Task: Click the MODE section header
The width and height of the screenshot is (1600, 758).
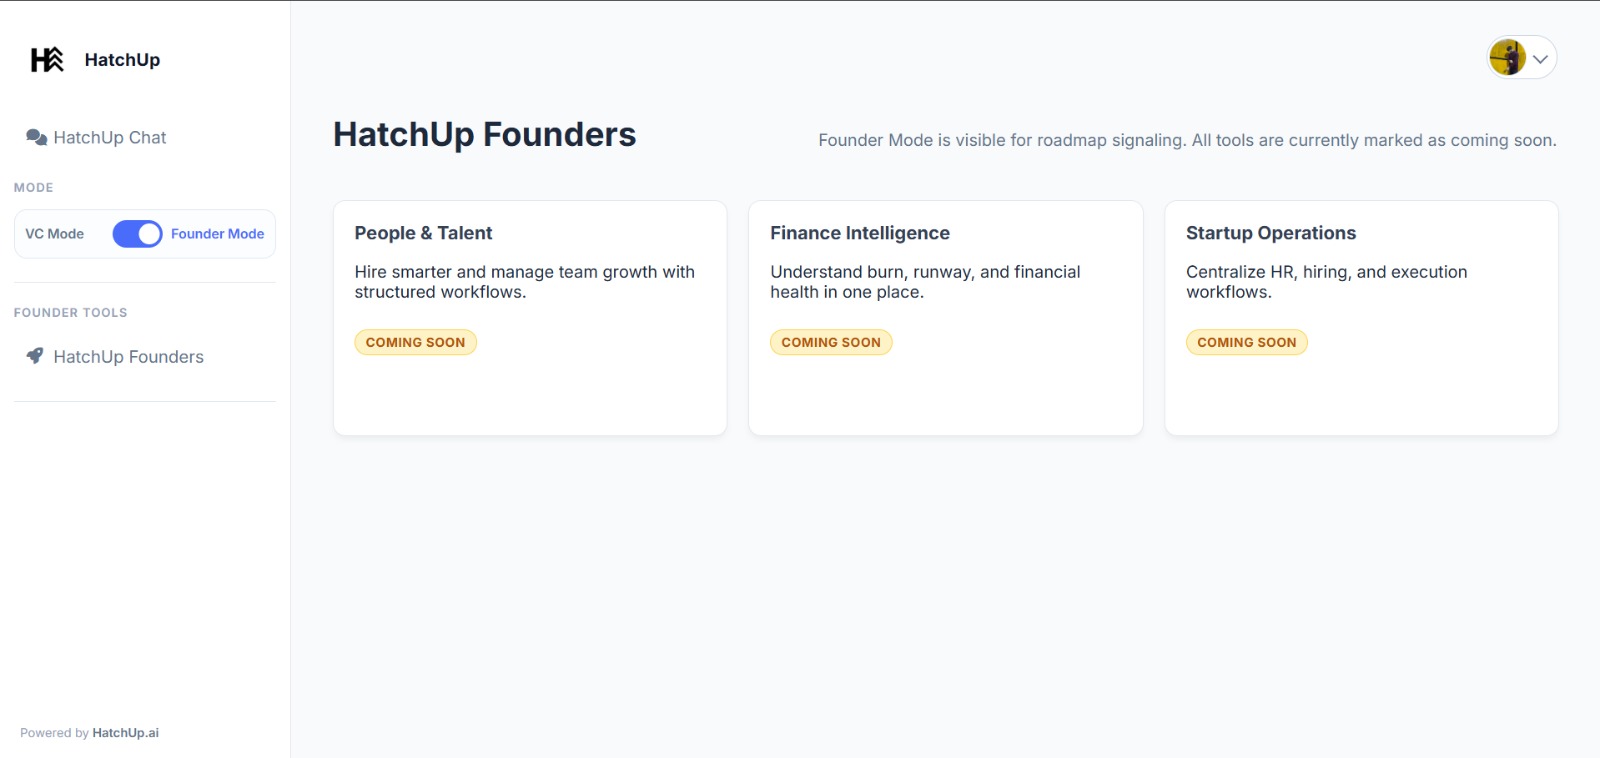Action: coord(33,187)
